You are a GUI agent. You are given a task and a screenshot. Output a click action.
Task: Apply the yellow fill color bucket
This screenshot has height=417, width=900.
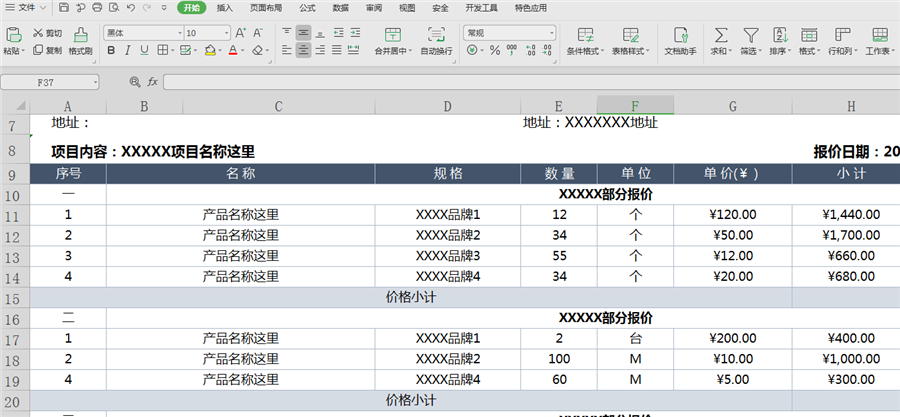(210, 50)
